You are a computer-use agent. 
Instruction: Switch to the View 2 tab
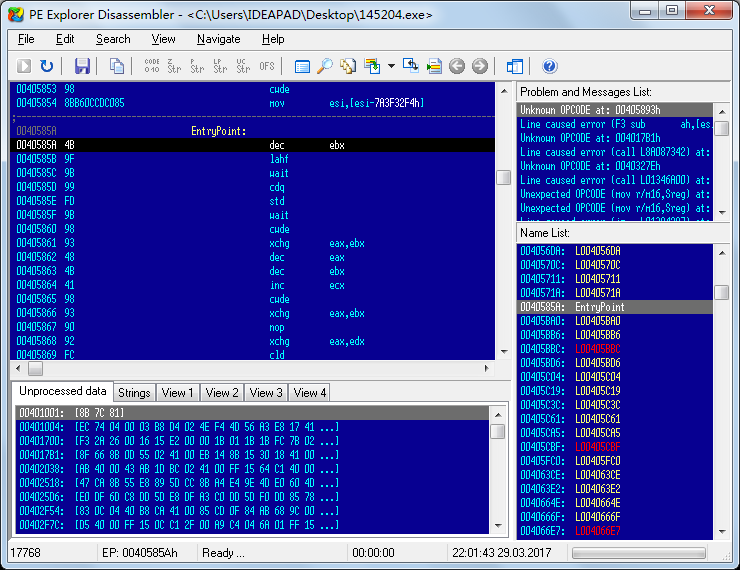pyautogui.click(x=222, y=393)
